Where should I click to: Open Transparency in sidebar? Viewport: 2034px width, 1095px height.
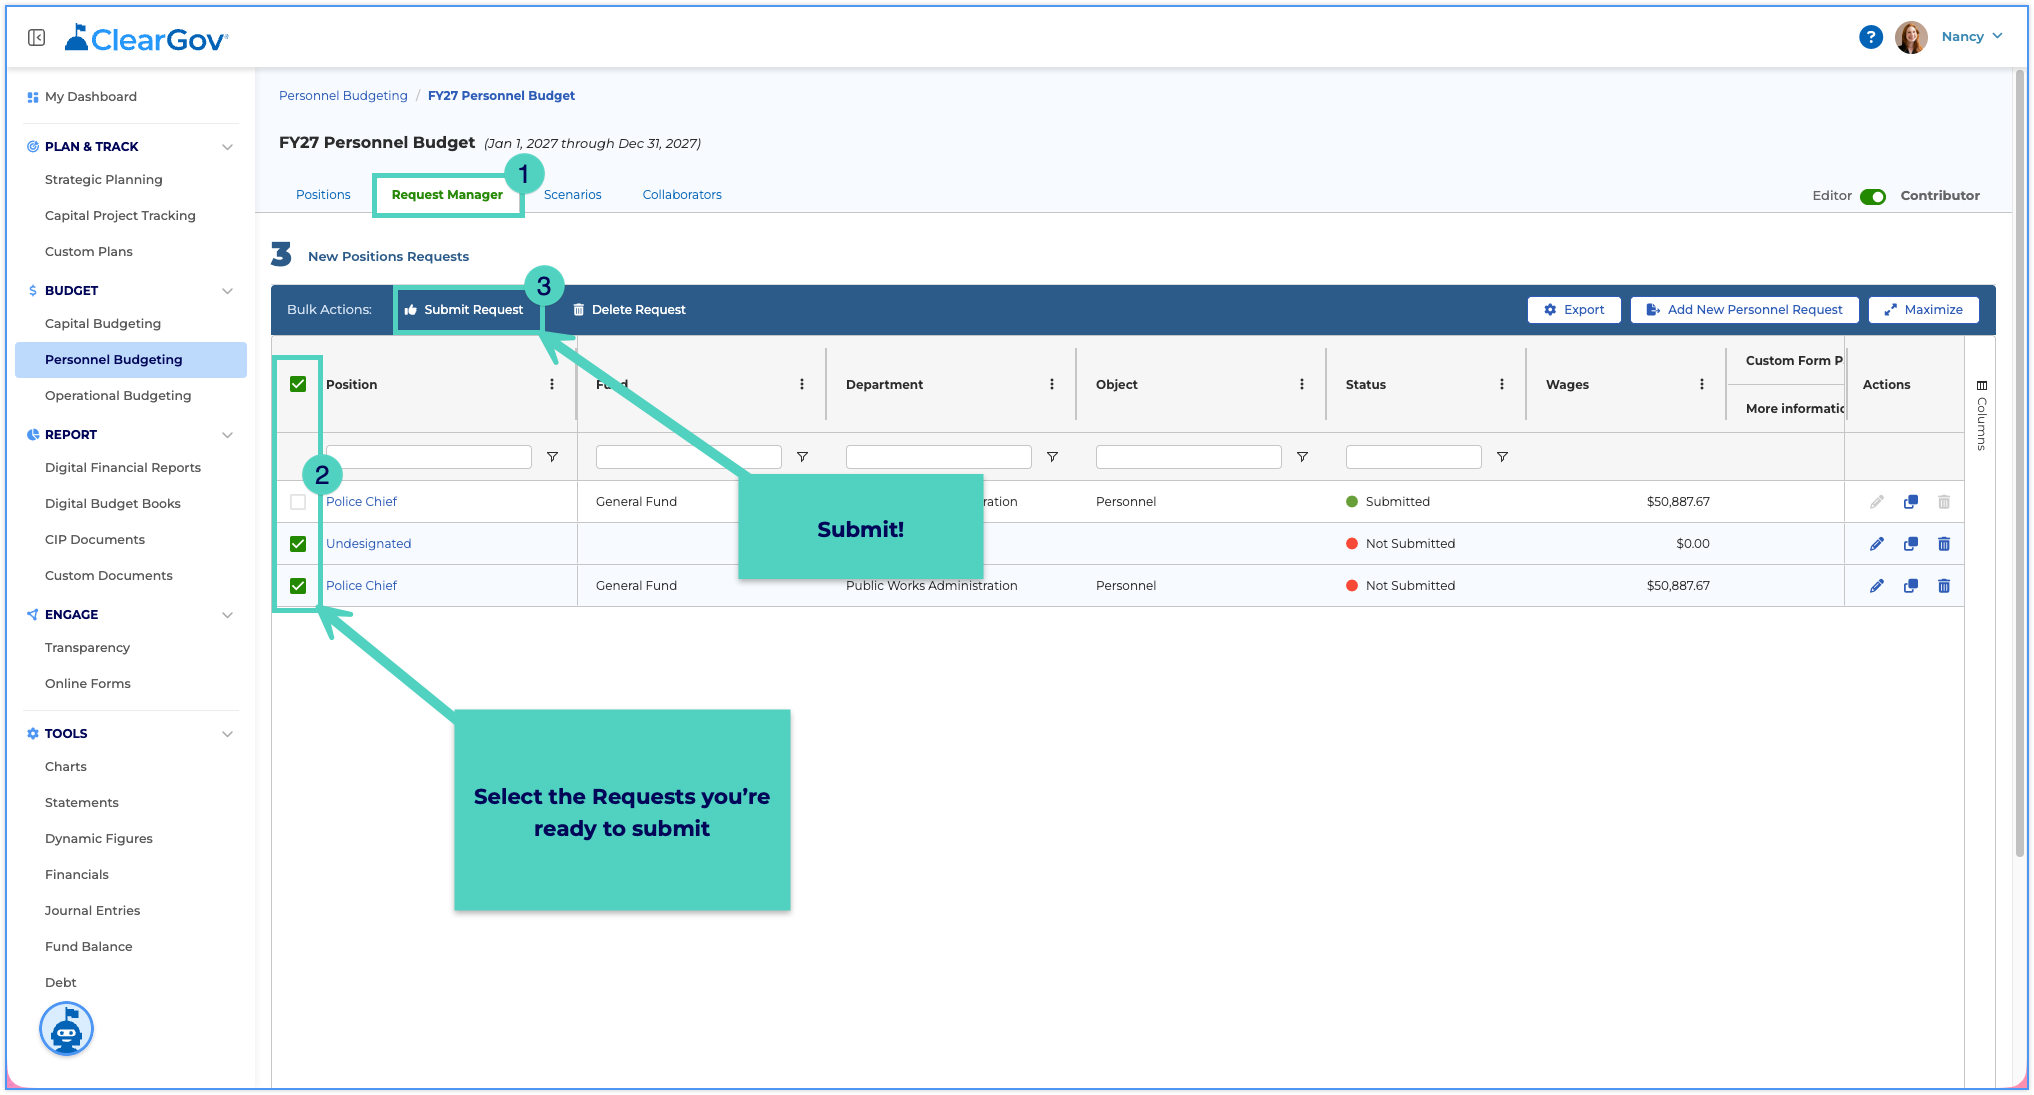(88, 648)
